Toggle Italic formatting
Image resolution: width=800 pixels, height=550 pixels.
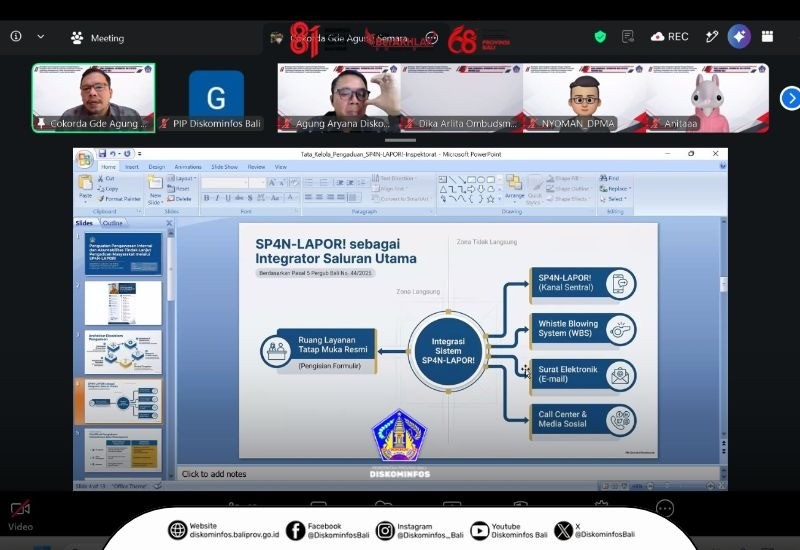point(217,198)
